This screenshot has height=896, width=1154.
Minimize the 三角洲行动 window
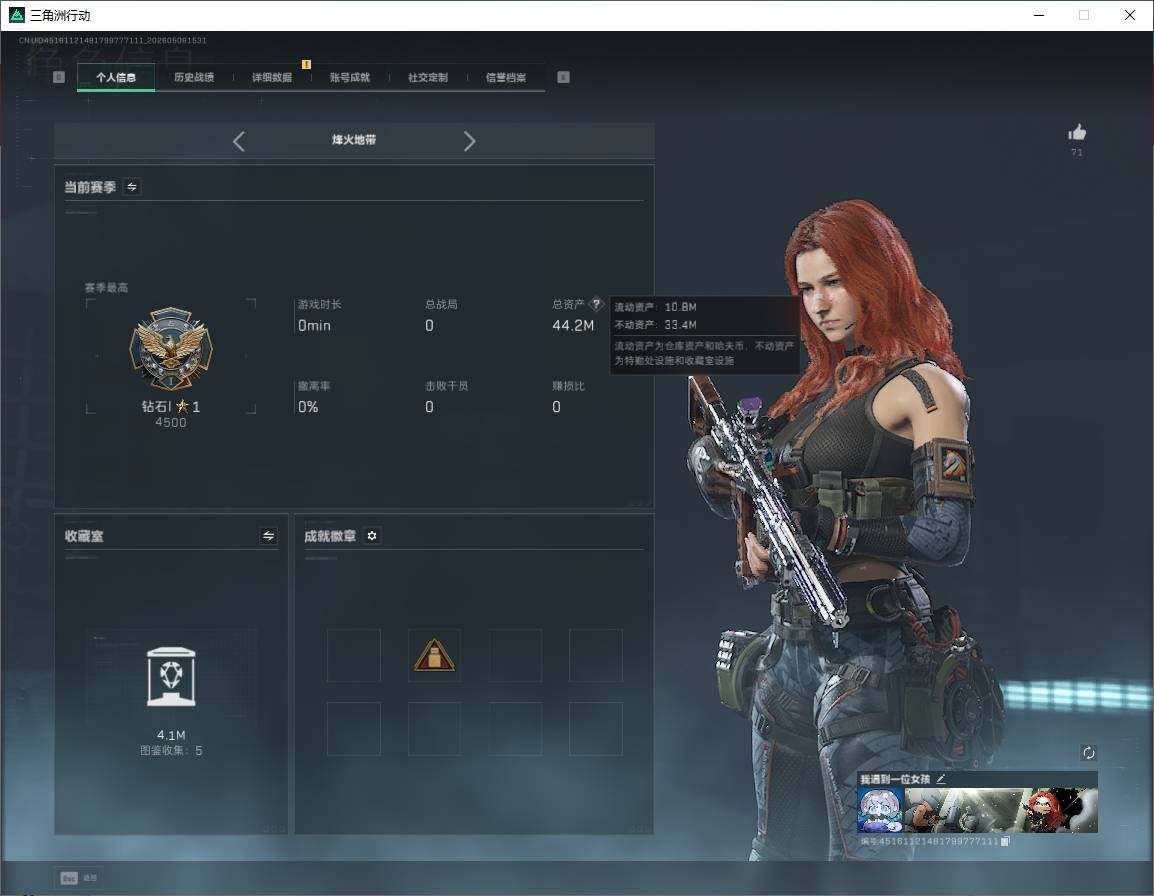click(1039, 15)
